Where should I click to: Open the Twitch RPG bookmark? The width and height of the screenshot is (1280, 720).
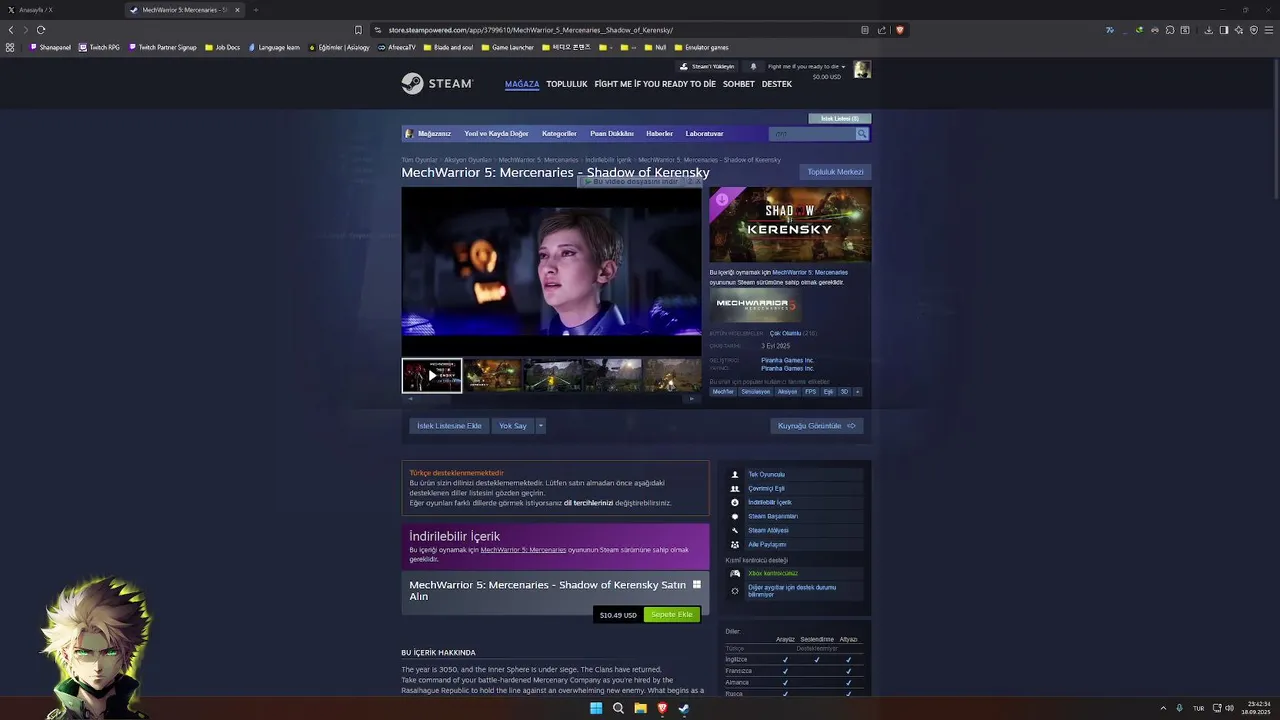[x=100, y=47]
